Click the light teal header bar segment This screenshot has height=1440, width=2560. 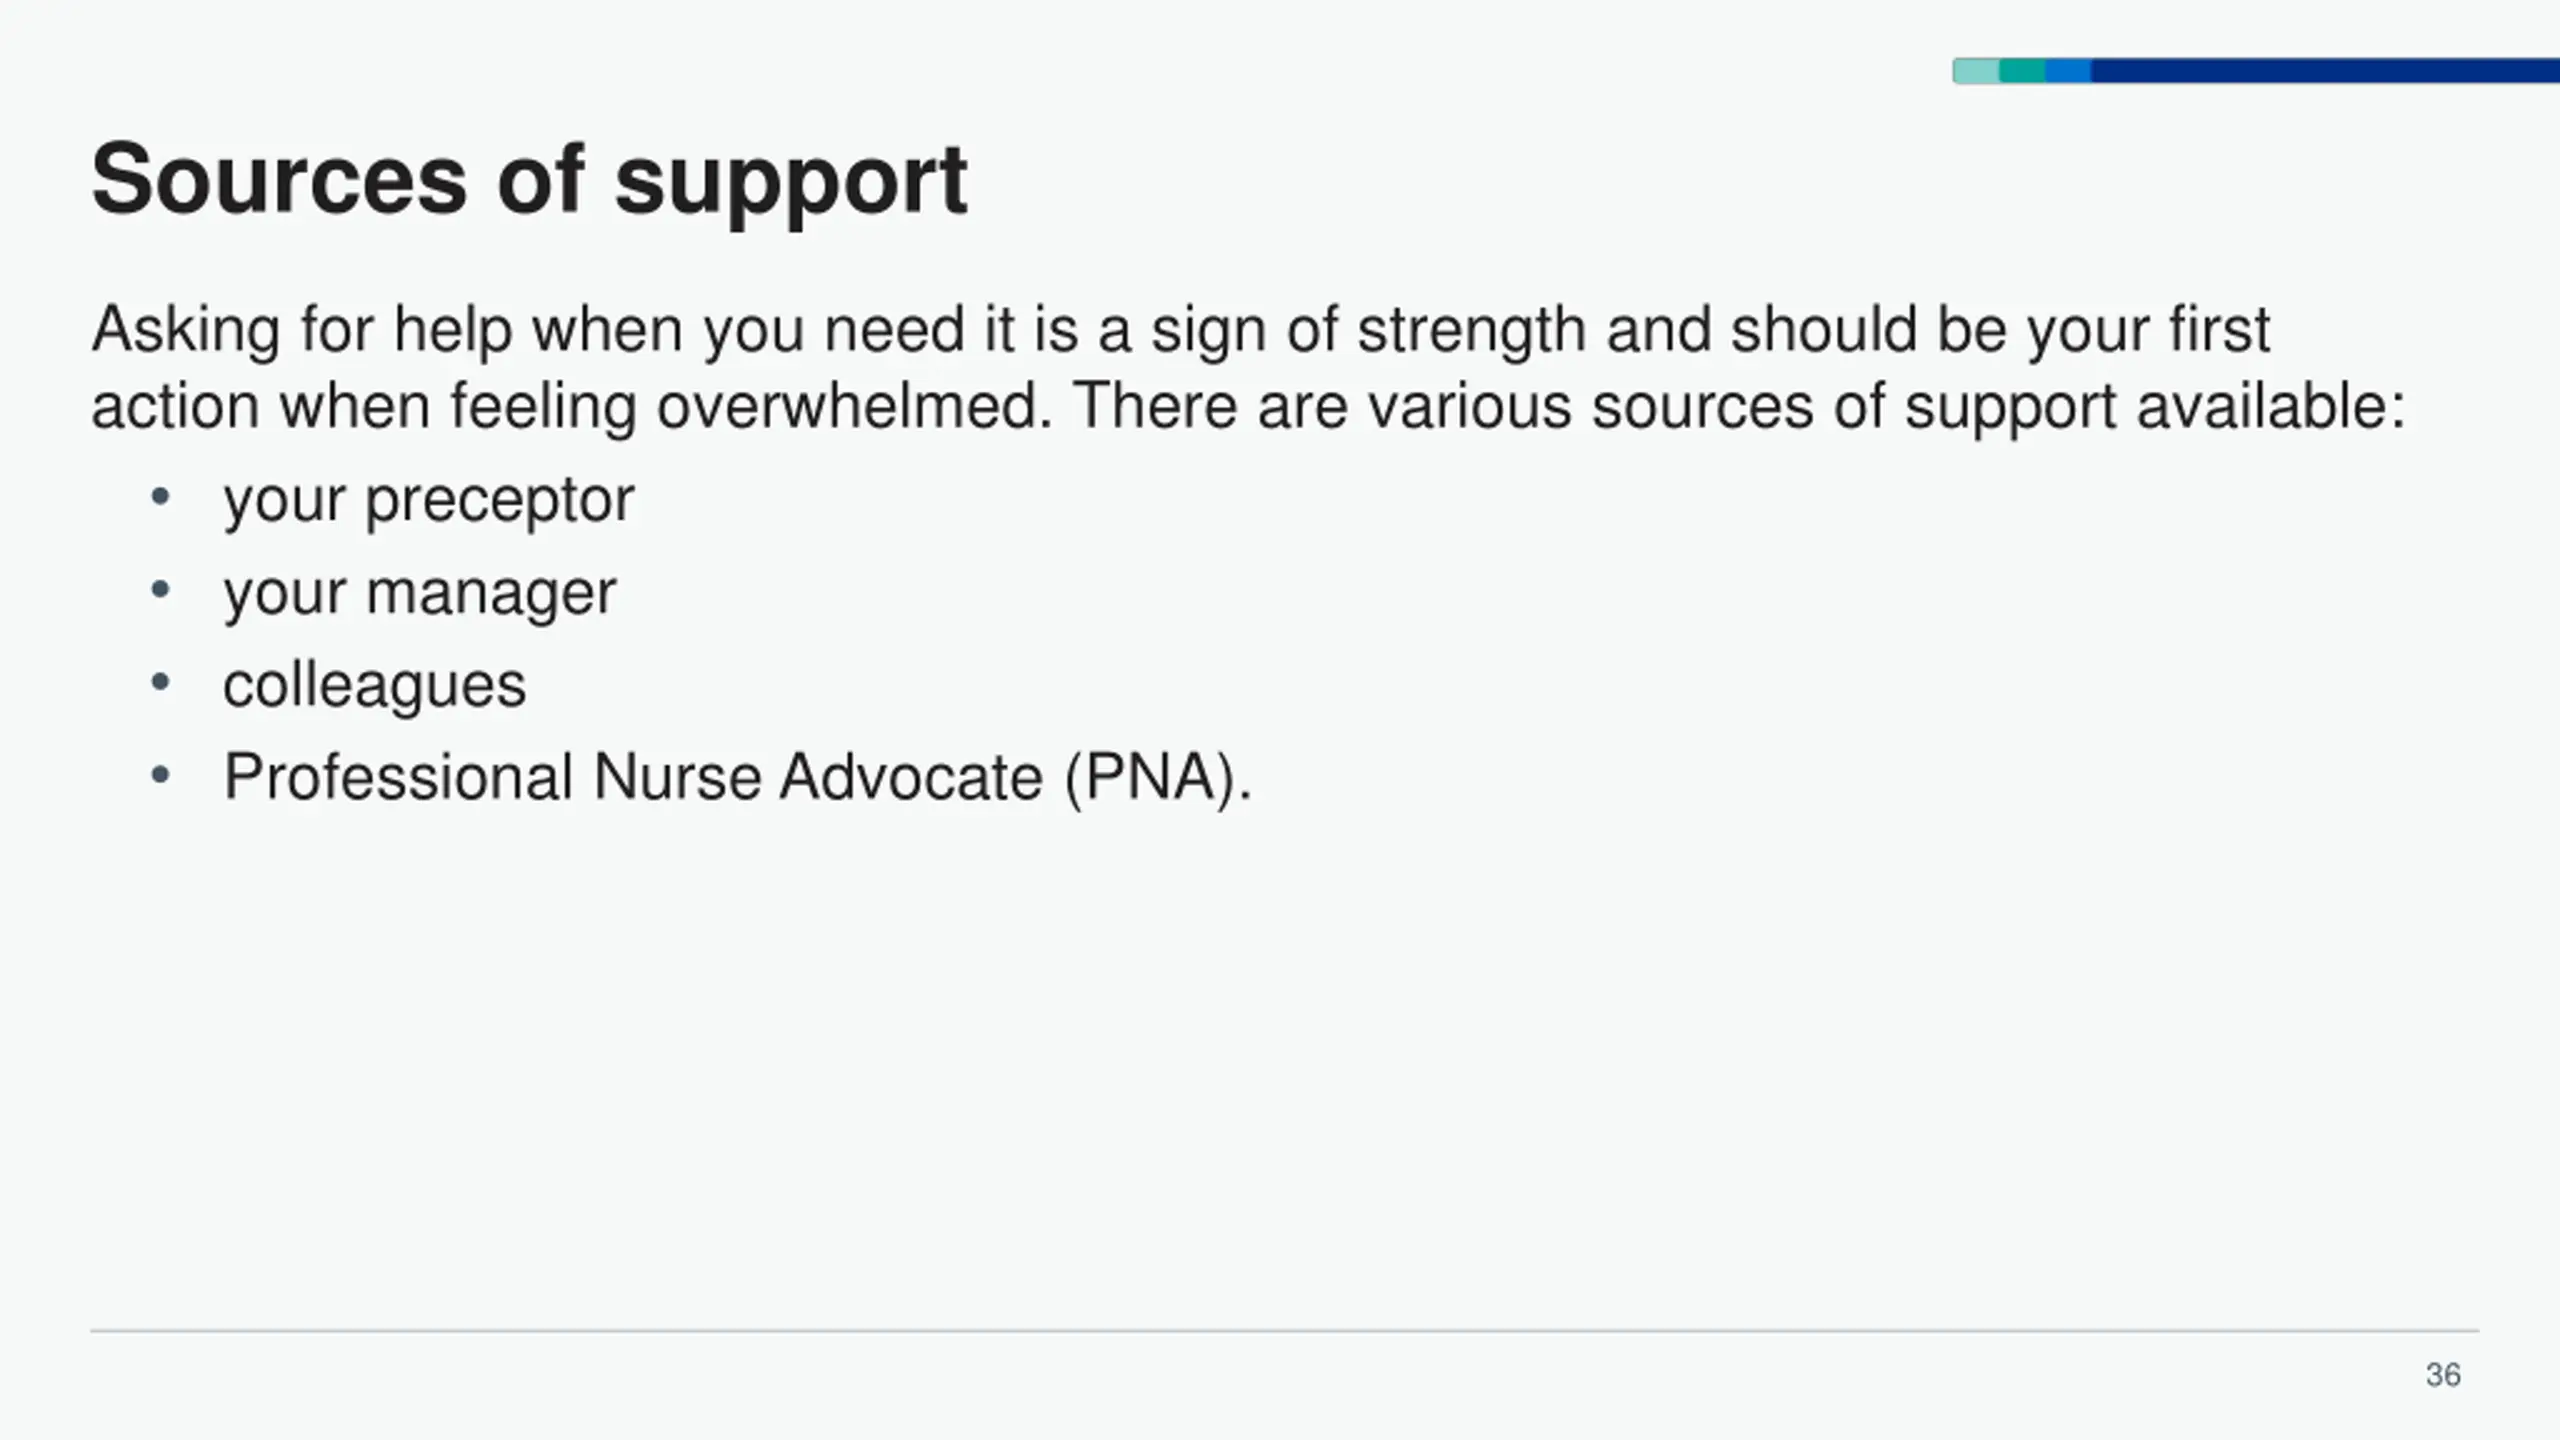pos(1976,71)
